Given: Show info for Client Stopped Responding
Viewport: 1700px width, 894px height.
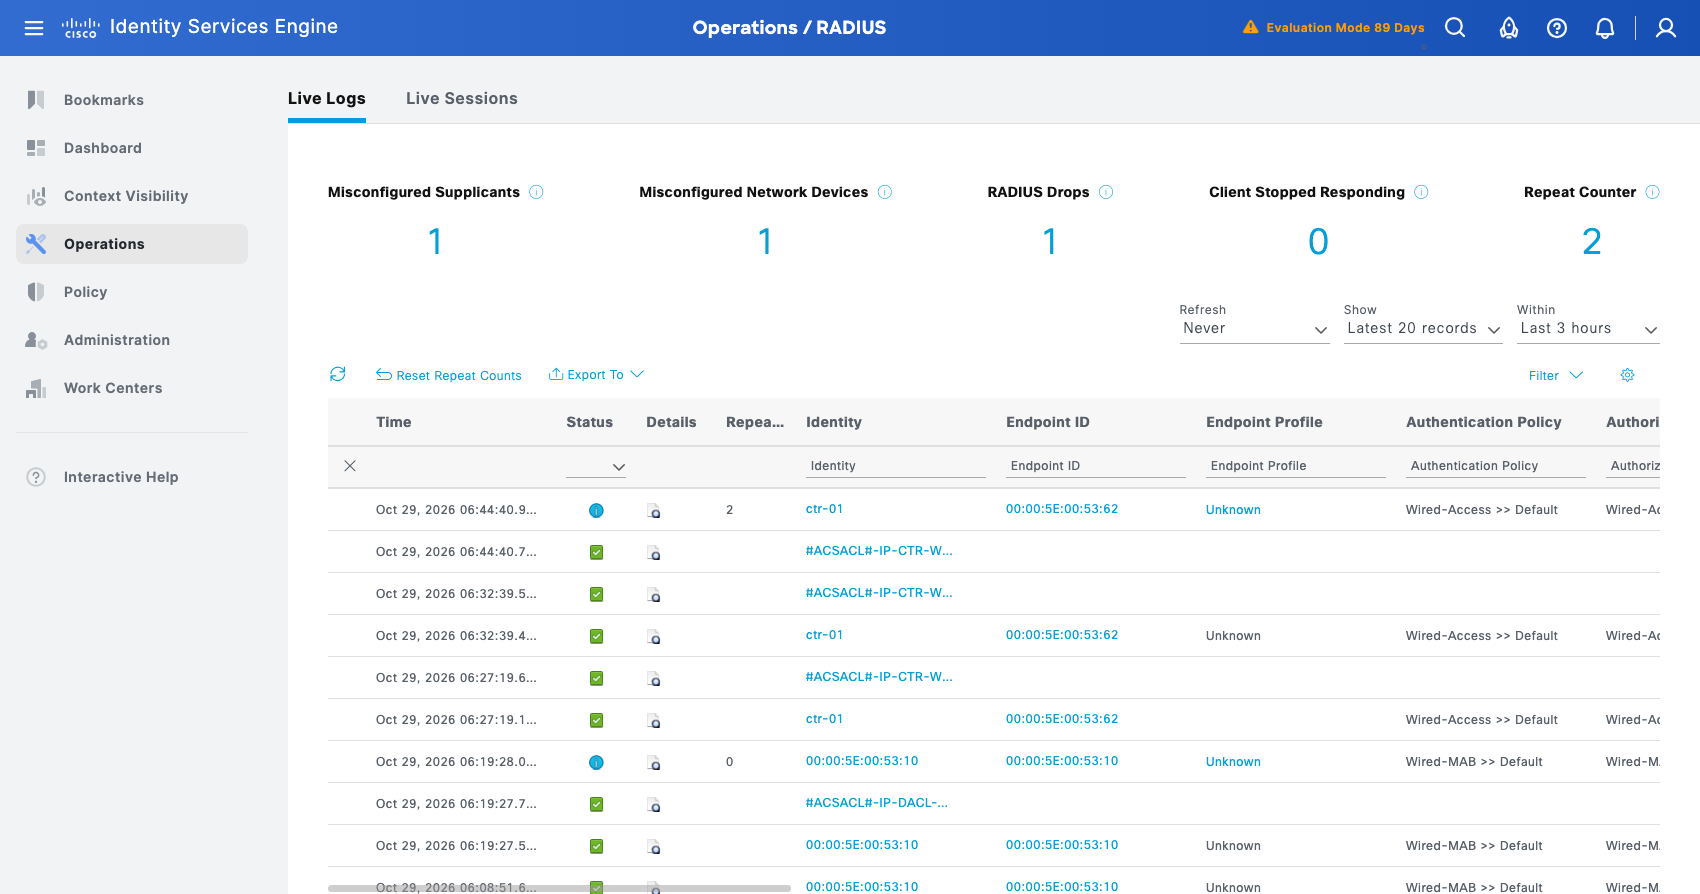Looking at the screenshot, I should [1421, 192].
